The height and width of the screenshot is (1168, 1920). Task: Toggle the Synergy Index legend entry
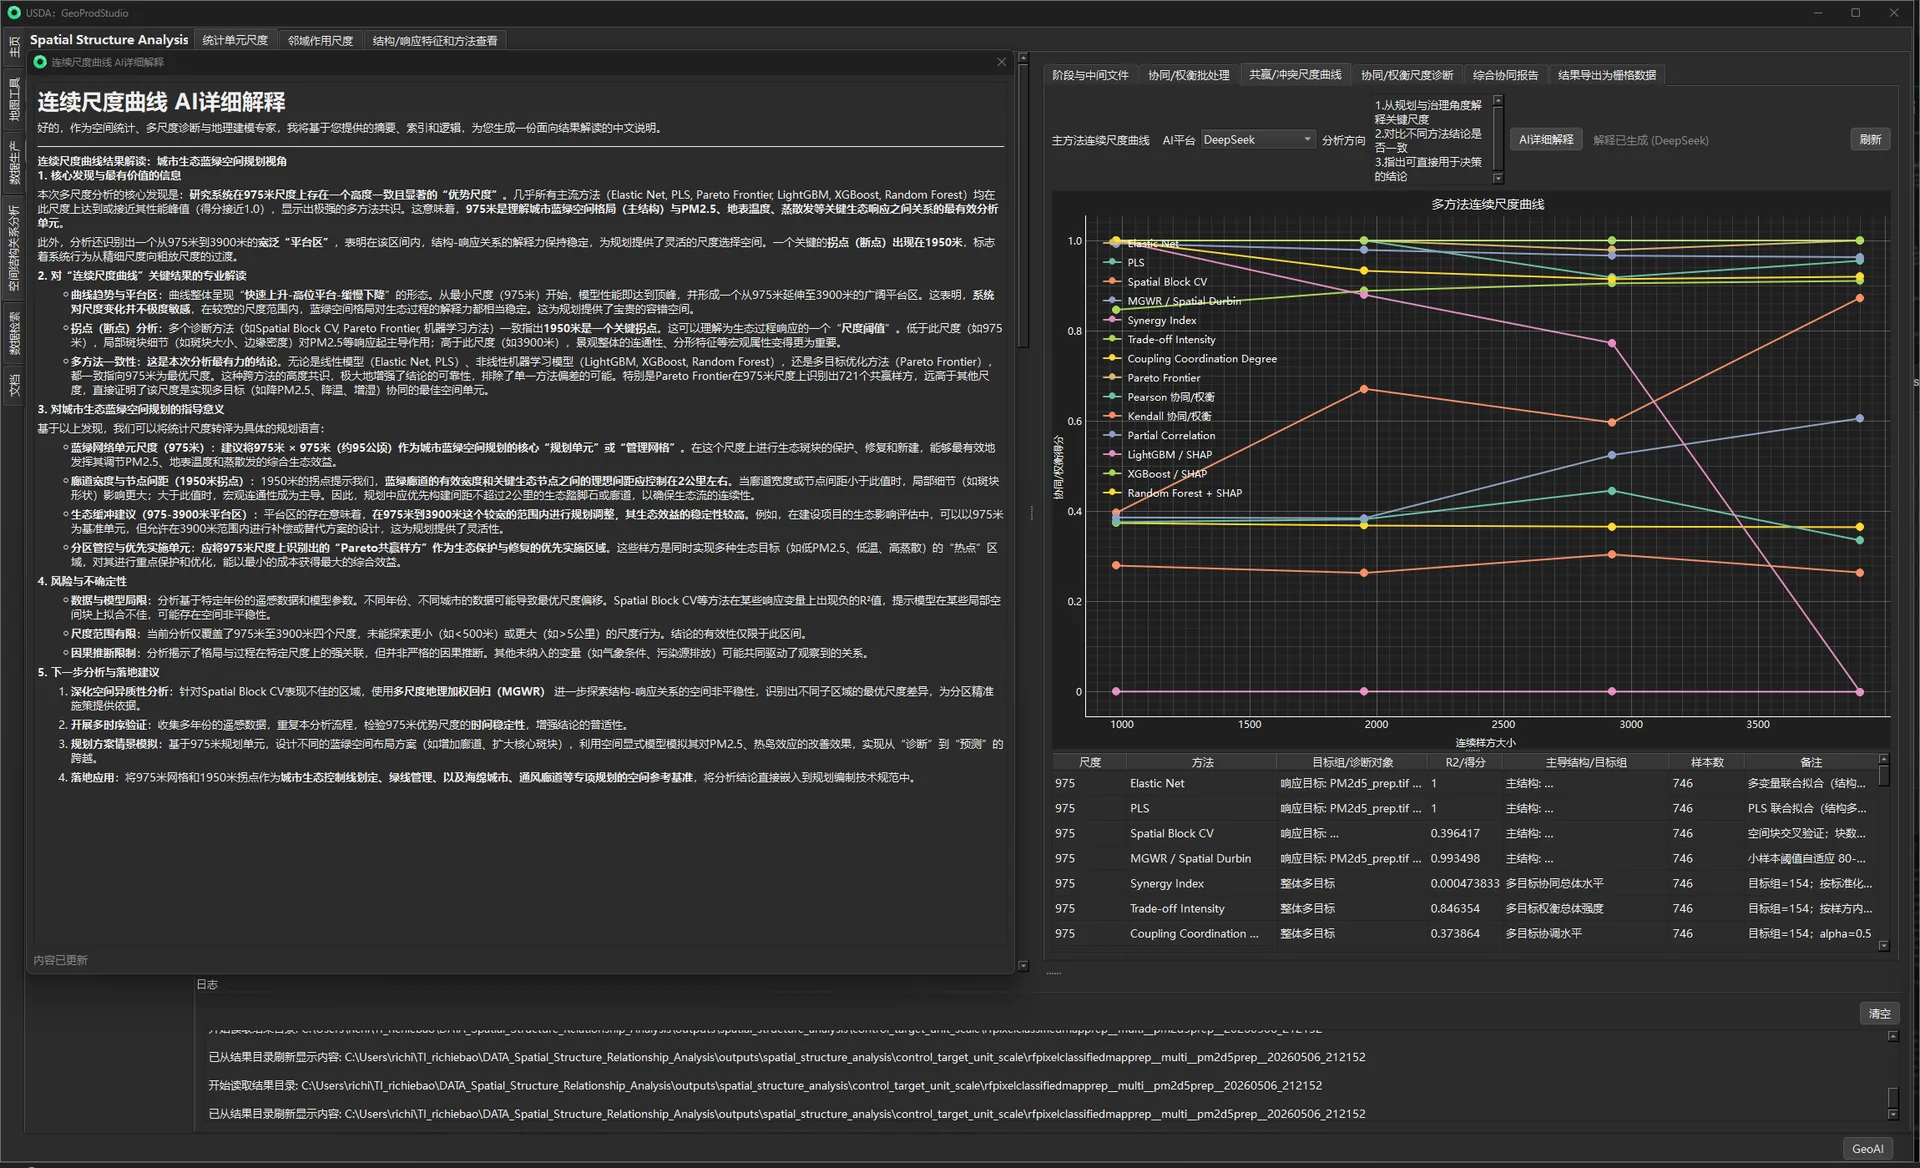pyautogui.click(x=1161, y=321)
